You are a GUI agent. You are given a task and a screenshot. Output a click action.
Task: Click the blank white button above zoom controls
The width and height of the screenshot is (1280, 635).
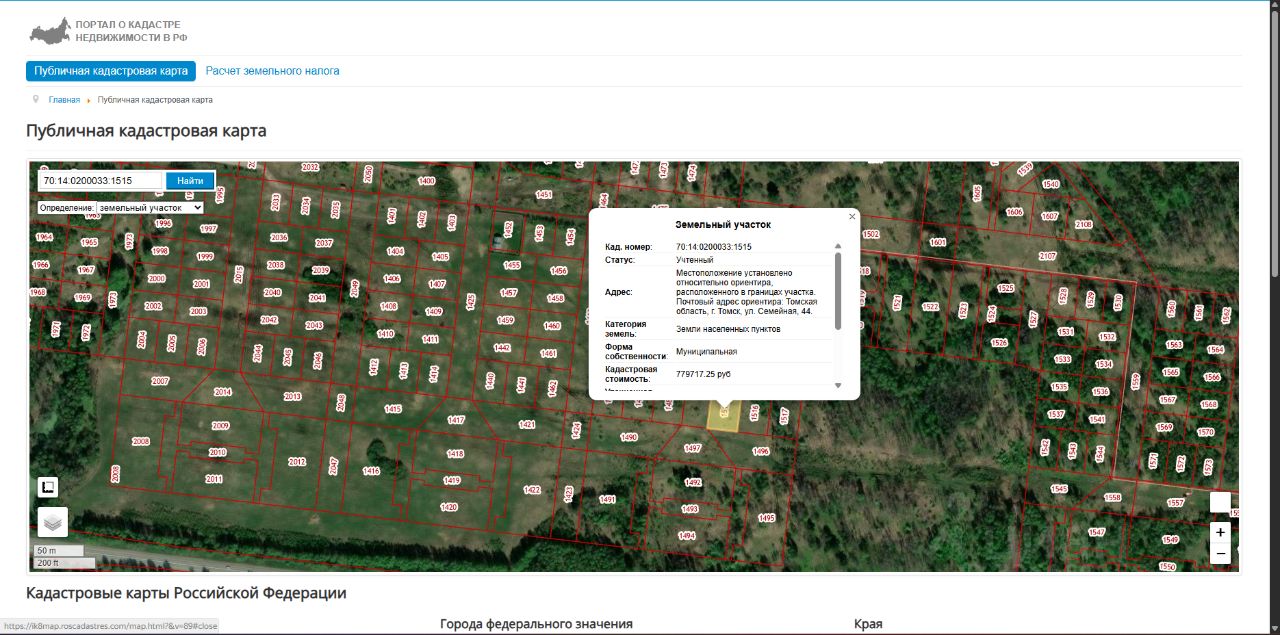tap(1220, 502)
